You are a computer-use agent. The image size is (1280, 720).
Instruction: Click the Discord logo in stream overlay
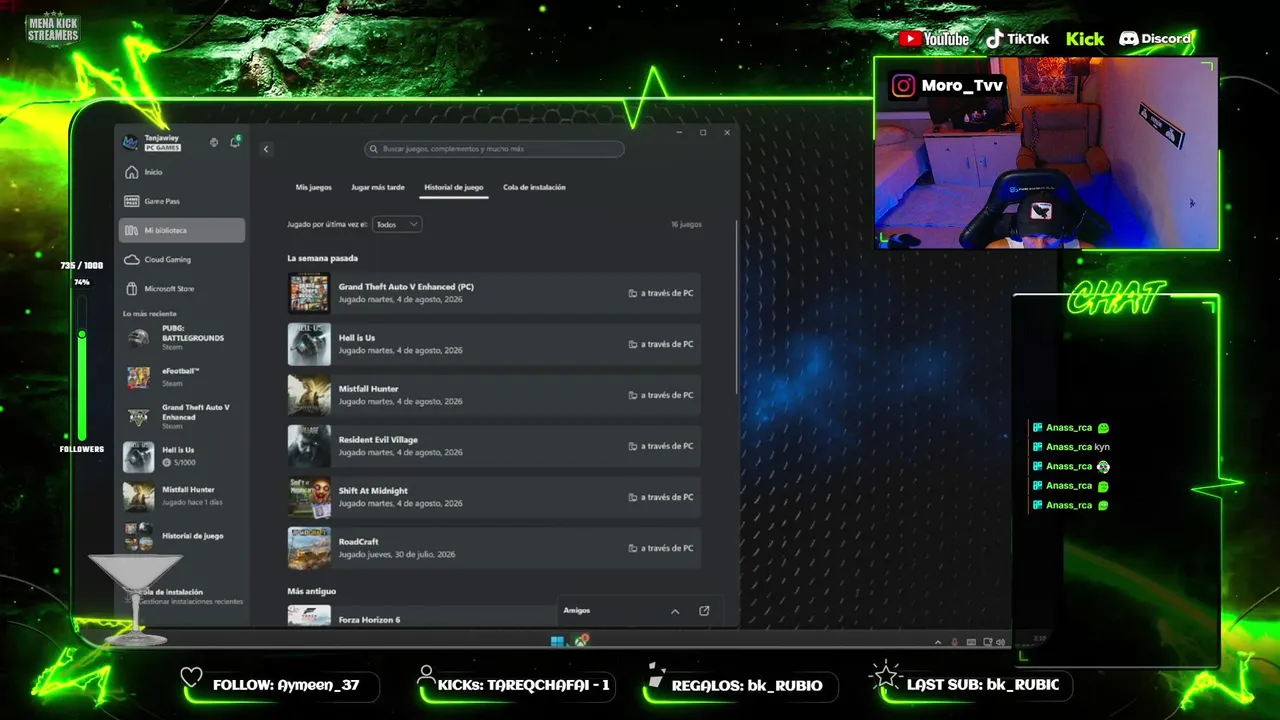pyautogui.click(x=1155, y=39)
